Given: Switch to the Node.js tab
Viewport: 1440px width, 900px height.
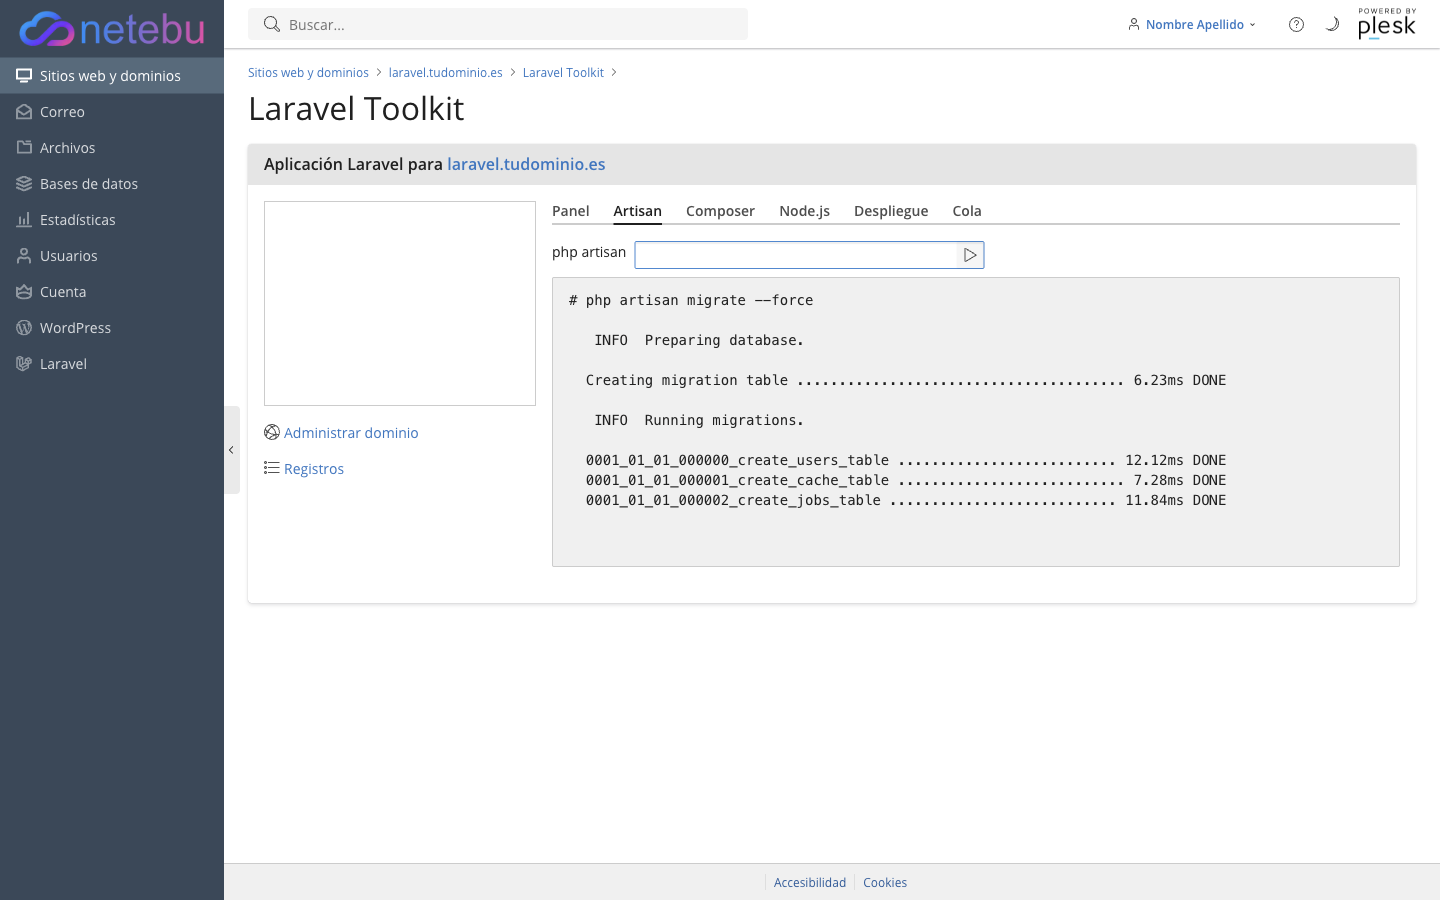Looking at the screenshot, I should pyautogui.click(x=805, y=211).
